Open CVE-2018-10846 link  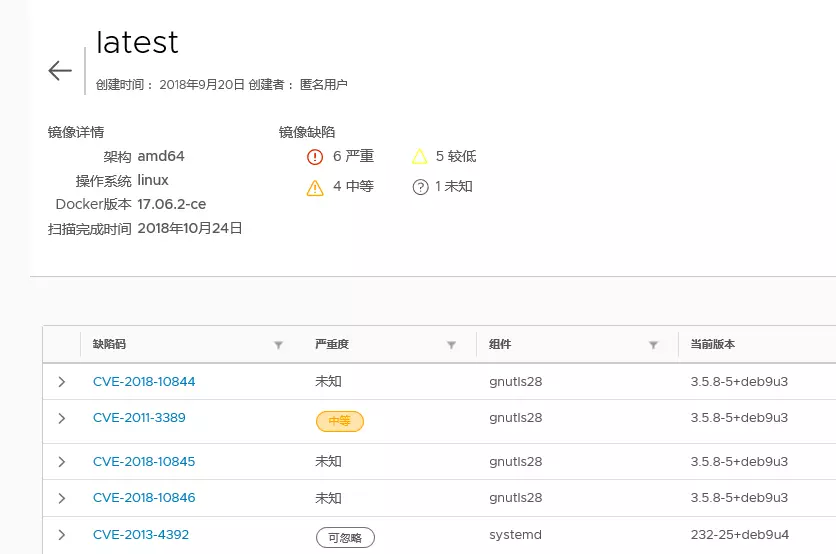144,498
